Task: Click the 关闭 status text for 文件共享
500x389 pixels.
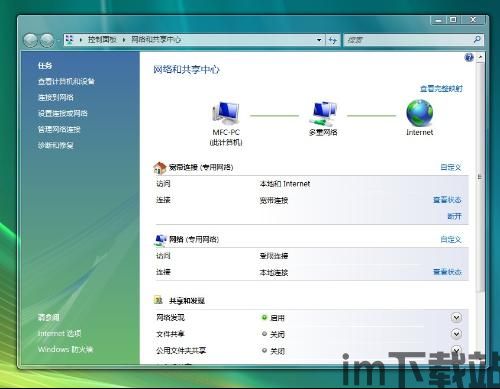Action: pos(277,334)
